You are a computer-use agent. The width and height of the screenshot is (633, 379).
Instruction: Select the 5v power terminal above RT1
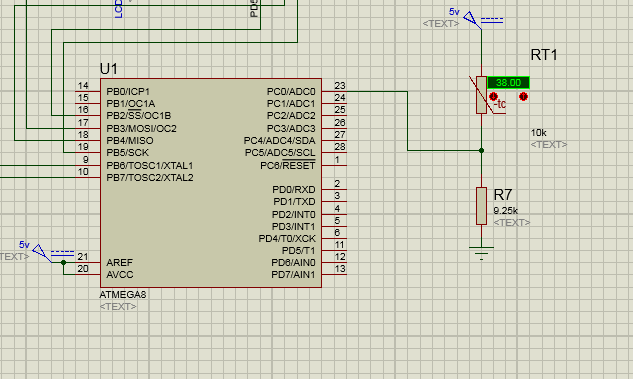coord(471,20)
